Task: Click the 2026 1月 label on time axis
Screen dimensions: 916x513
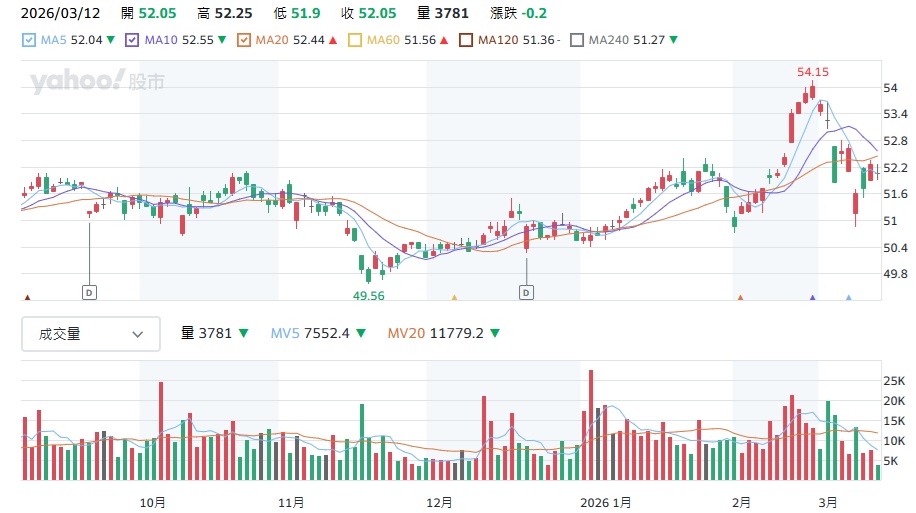Action: (x=606, y=501)
